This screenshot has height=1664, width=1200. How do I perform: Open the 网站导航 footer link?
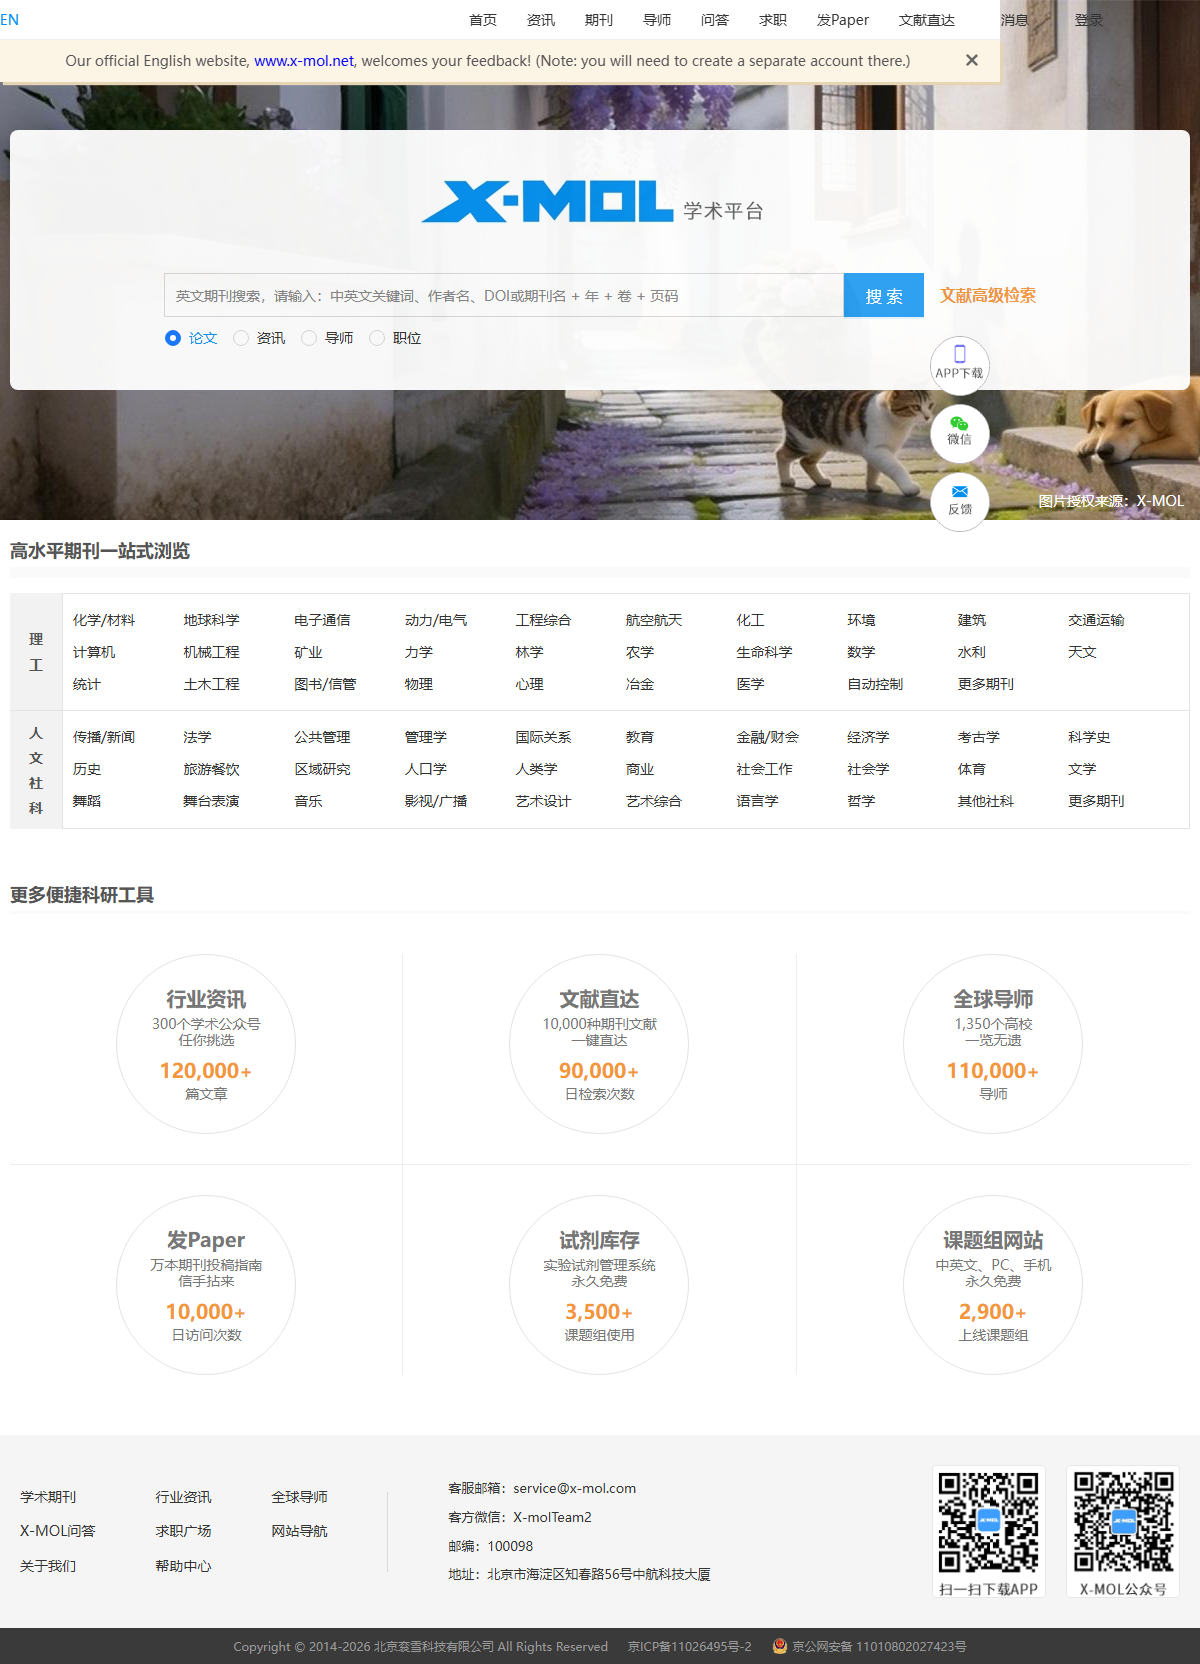(299, 1531)
